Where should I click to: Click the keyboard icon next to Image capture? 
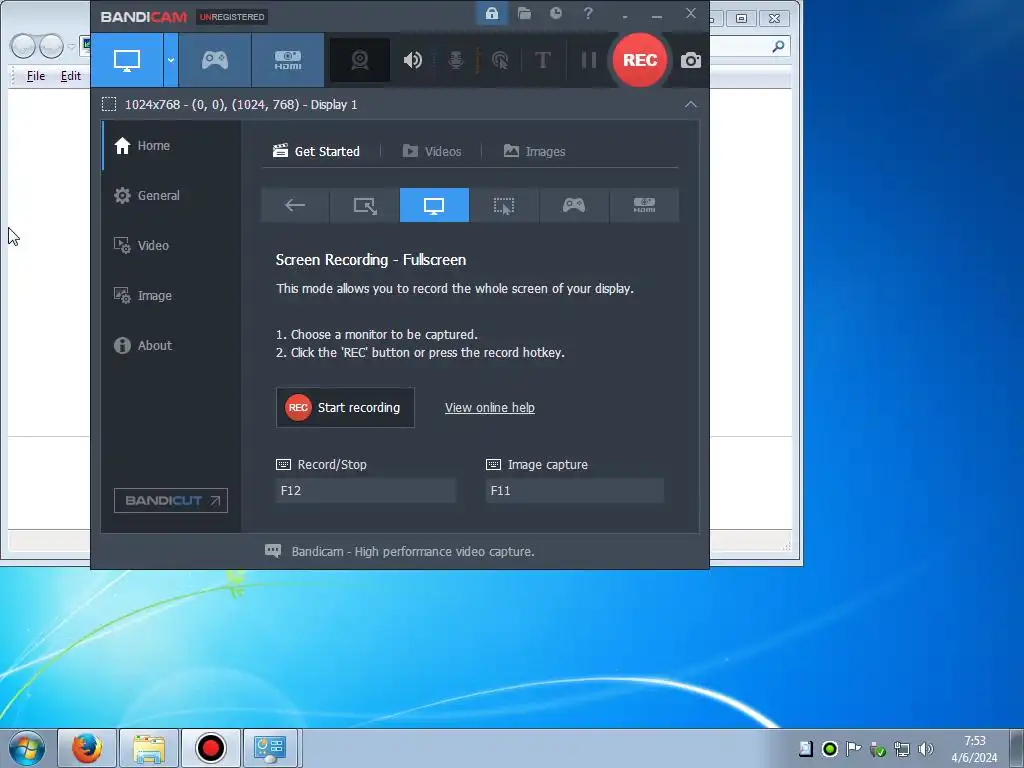click(494, 464)
